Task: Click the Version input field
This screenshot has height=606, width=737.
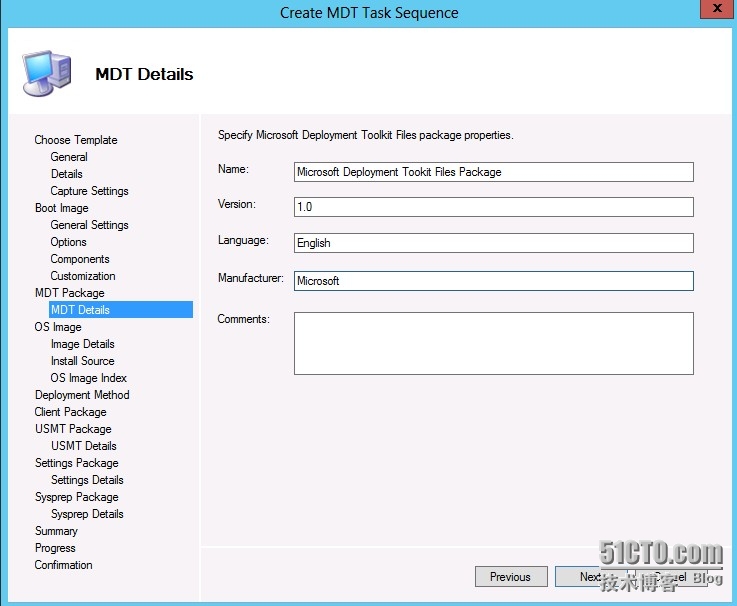Action: (494, 207)
